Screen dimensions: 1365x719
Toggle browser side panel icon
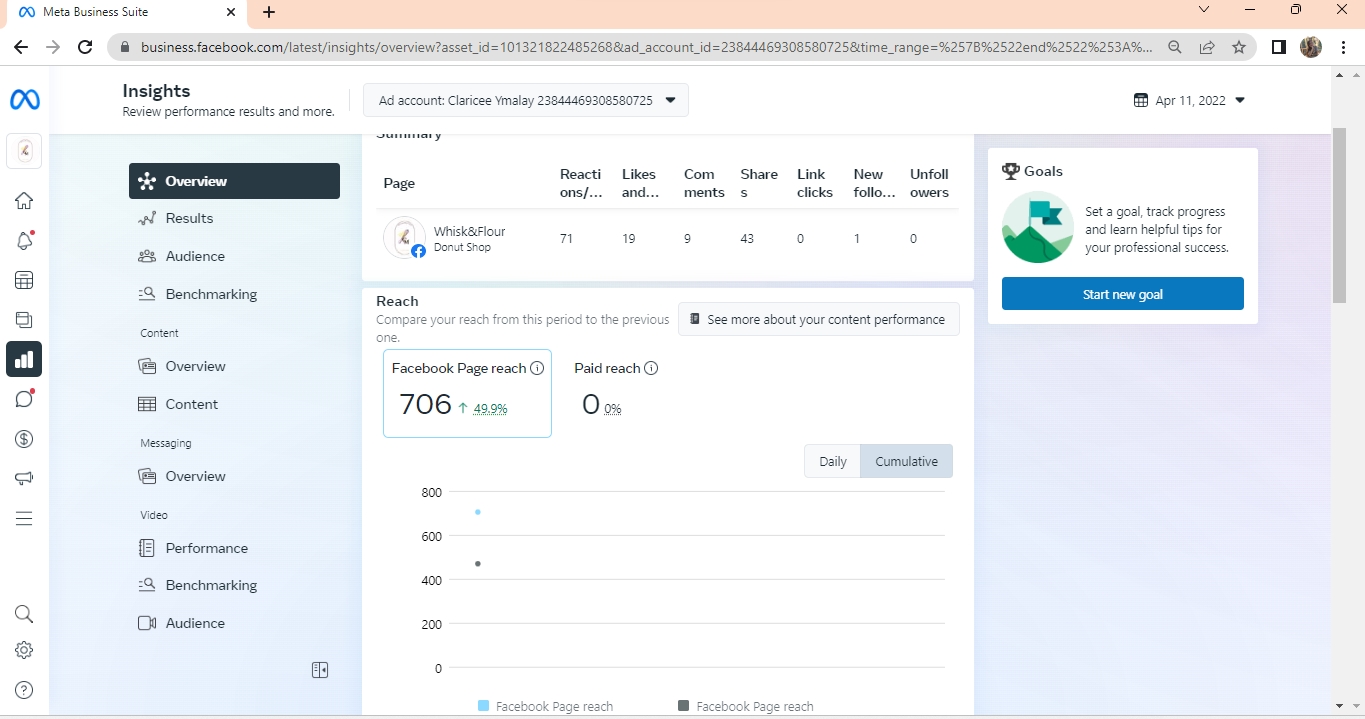click(x=1278, y=47)
